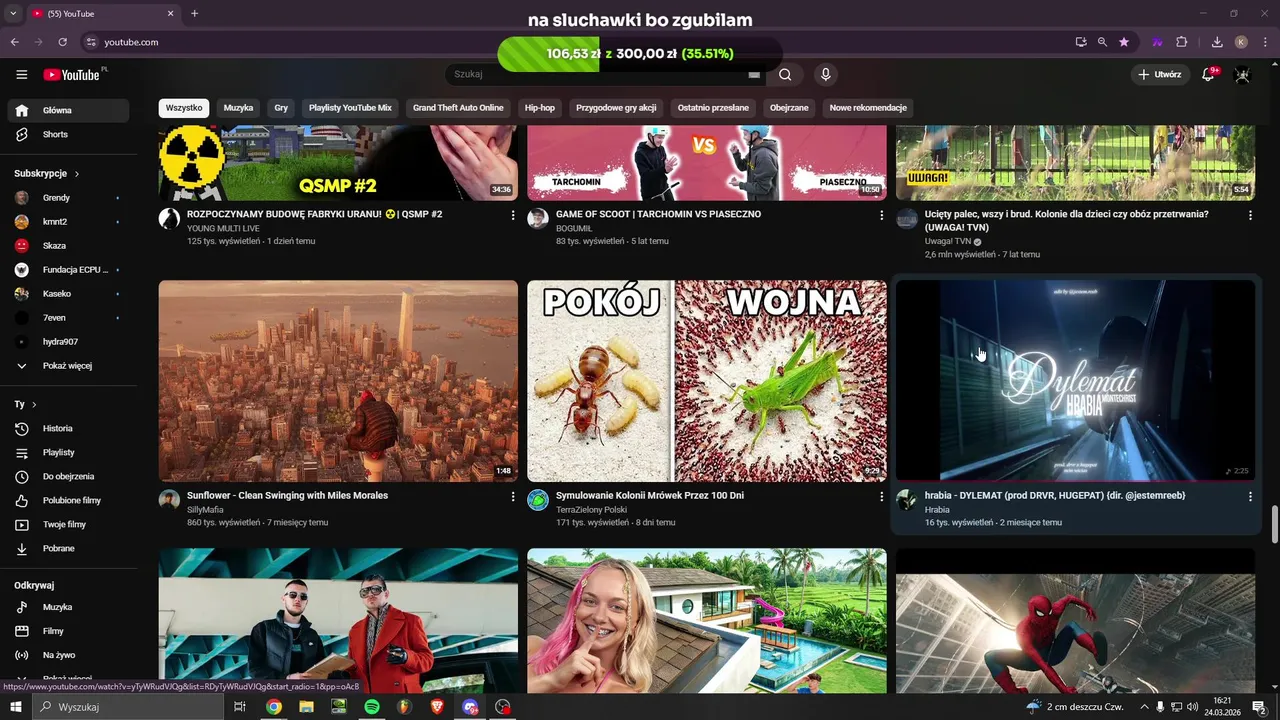Screen dimensions: 1280x720
Task: Click the on-screen keyboard icon in search box
Action: pyautogui.click(x=754, y=75)
